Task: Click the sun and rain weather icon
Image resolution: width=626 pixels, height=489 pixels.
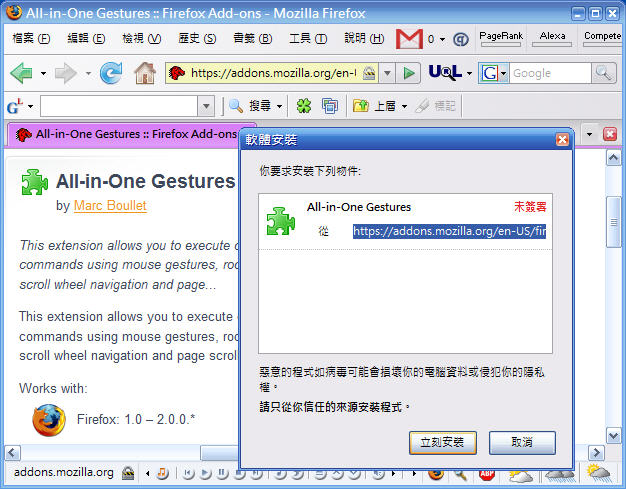Action: (x=598, y=473)
